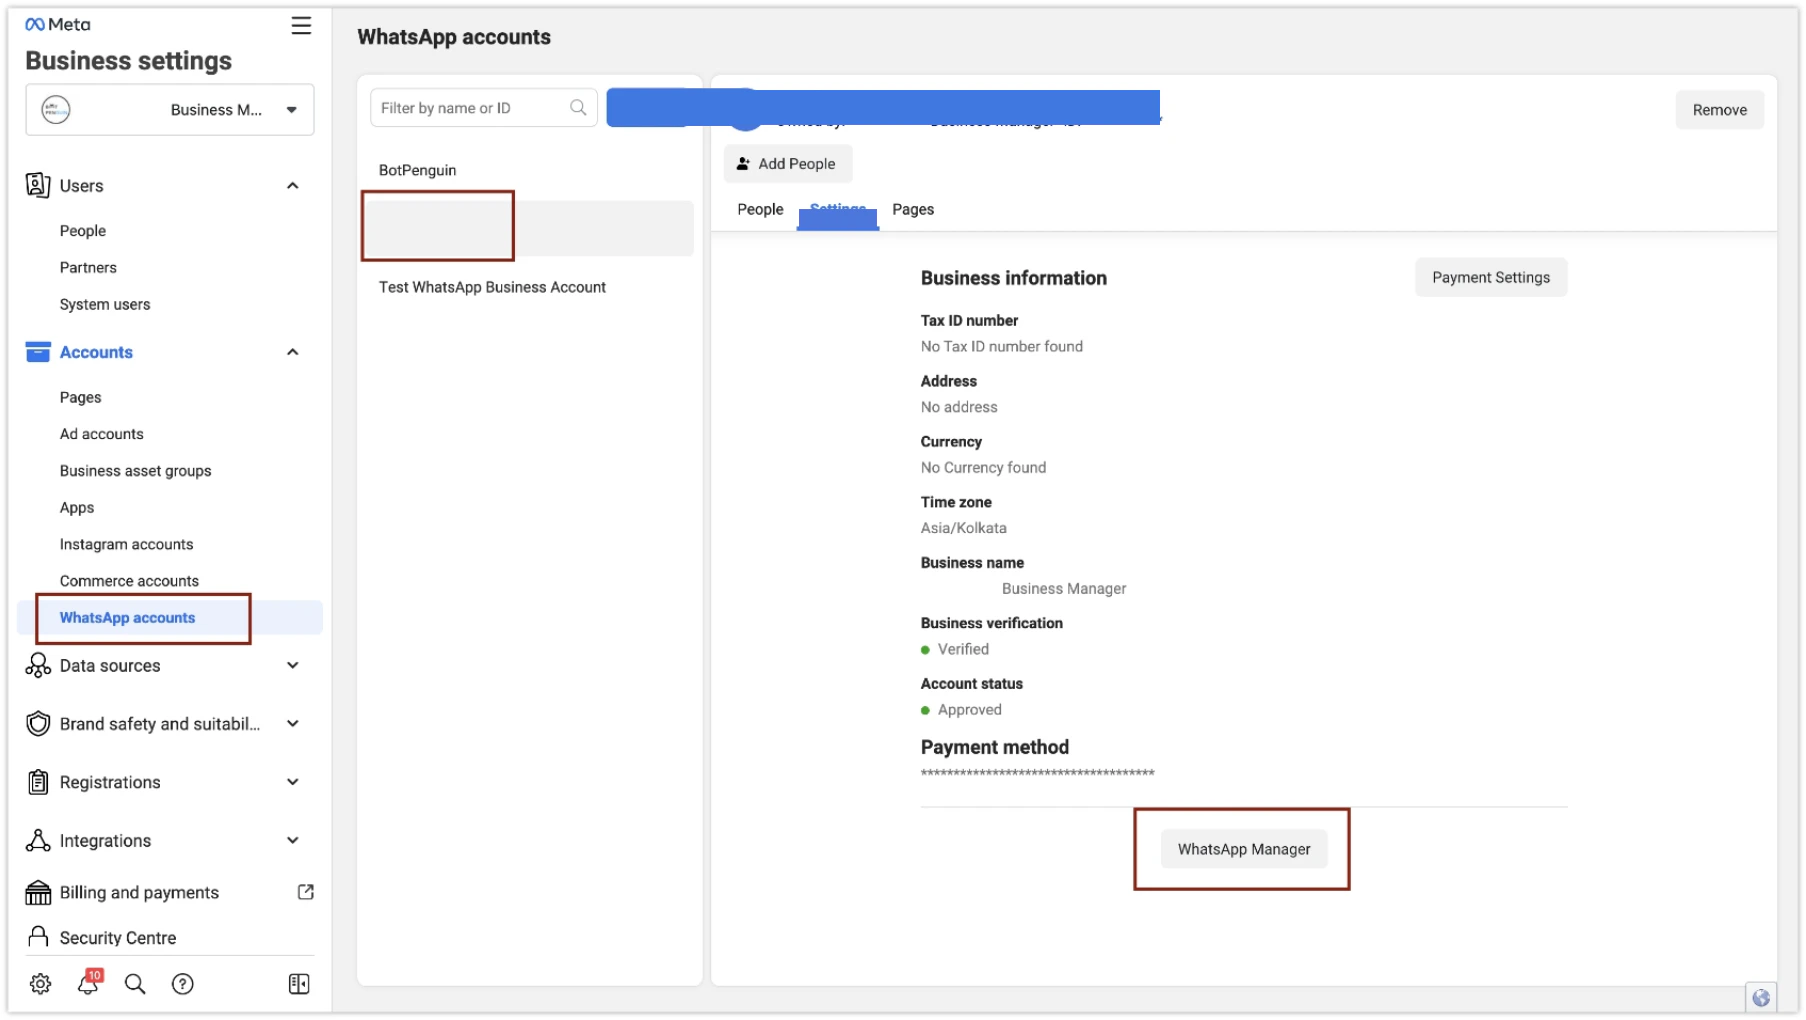Screen dimensions: 1806x1020
Task: Click the Integrations icon
Action: [38, 841]
